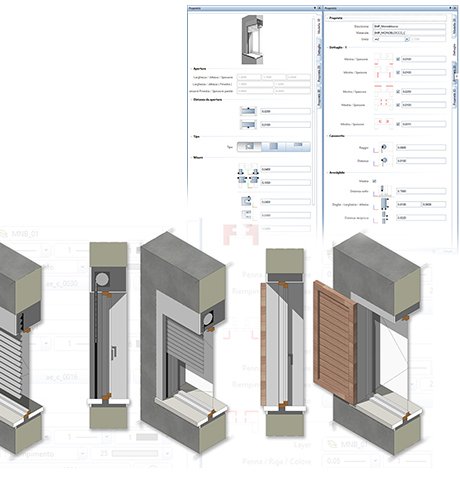
Task: Click the bottom distance-from-opening diagram icon
Action: [248, 125]
